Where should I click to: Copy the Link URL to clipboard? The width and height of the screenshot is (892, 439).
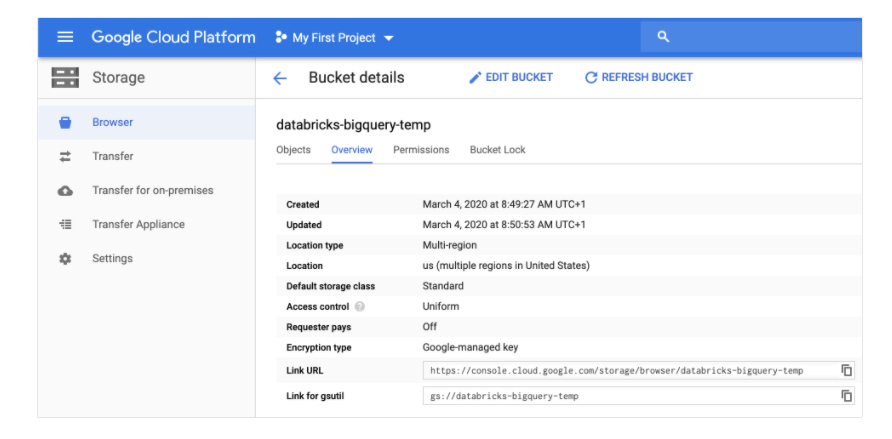[847, 370]
